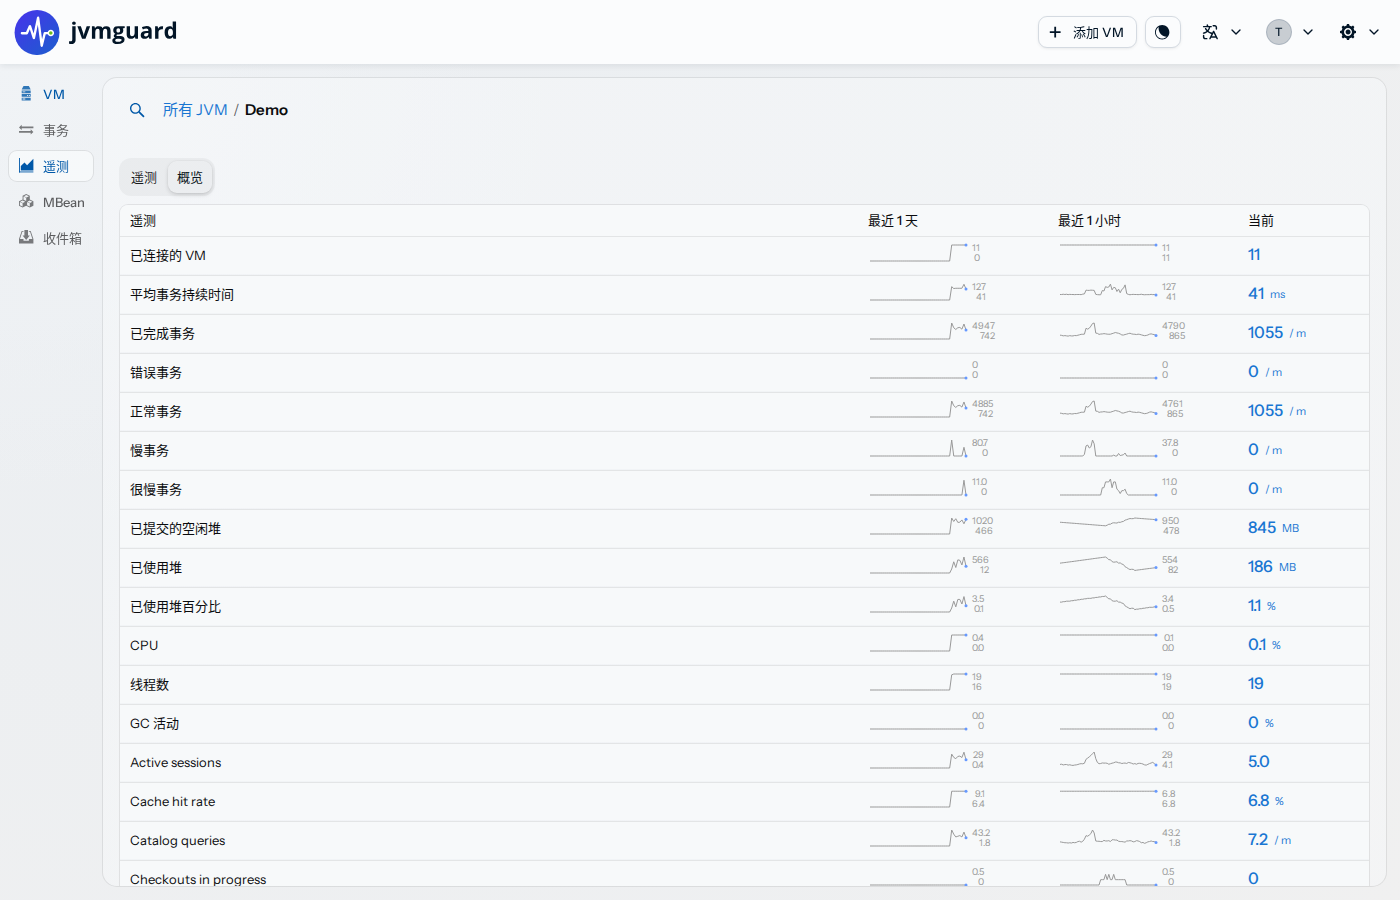Click the search magnifier icon
The height and width of the screenshot is (900, 1400).
coord(137,110)
